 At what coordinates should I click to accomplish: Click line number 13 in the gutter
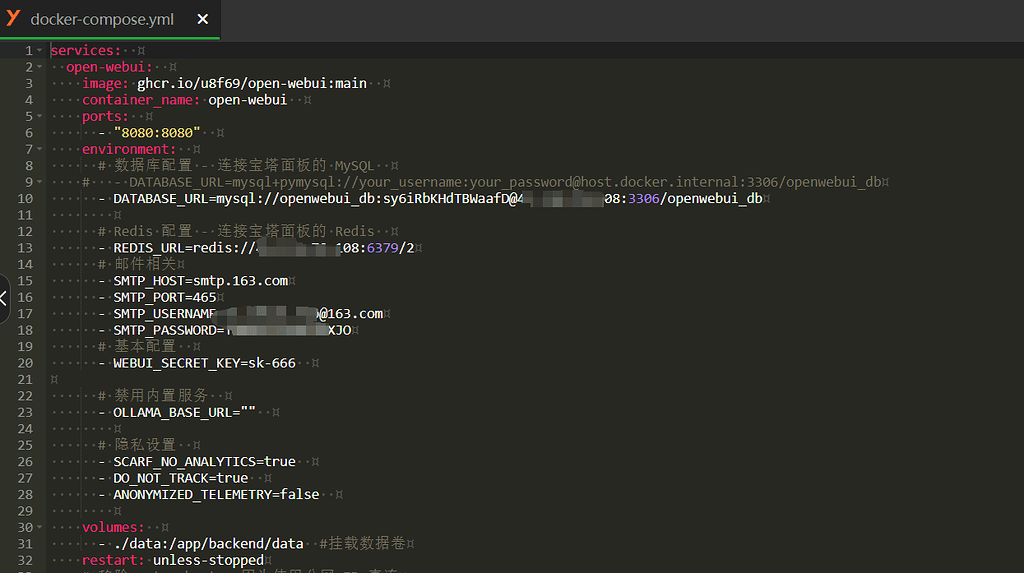tap(25, 248)
